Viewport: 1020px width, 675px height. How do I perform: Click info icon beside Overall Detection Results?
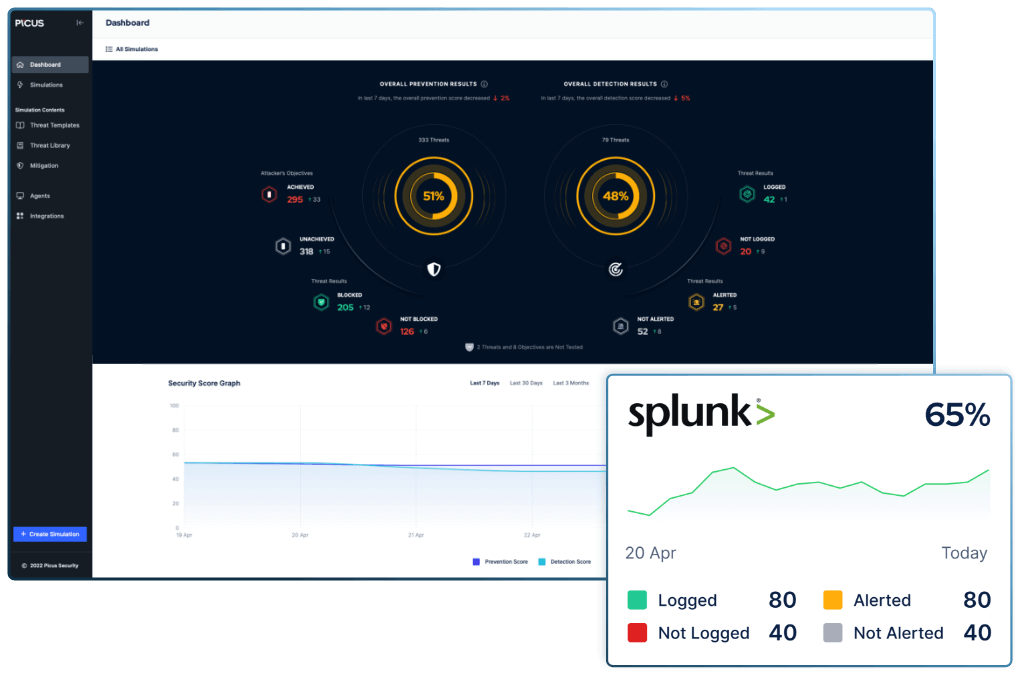click(x=664, y=85)
